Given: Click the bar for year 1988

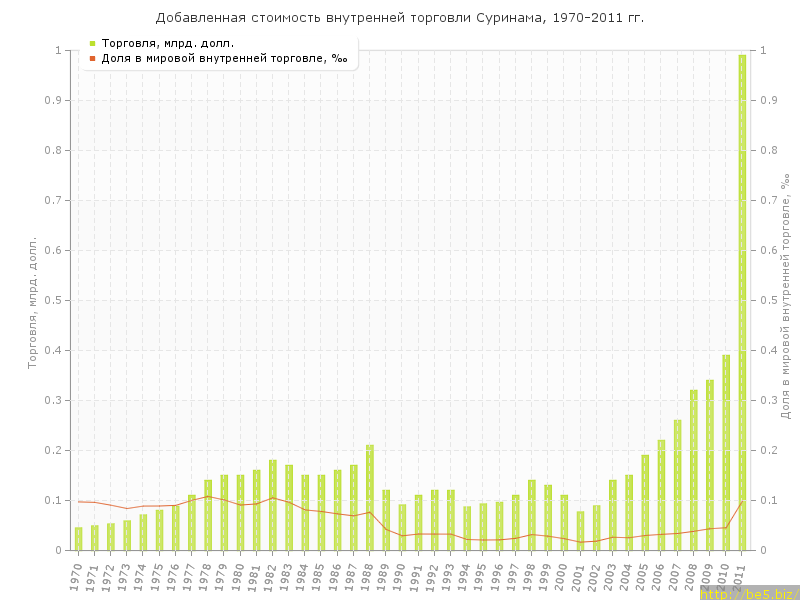Looking at the screenshot, I should click(x=369, y=497).
